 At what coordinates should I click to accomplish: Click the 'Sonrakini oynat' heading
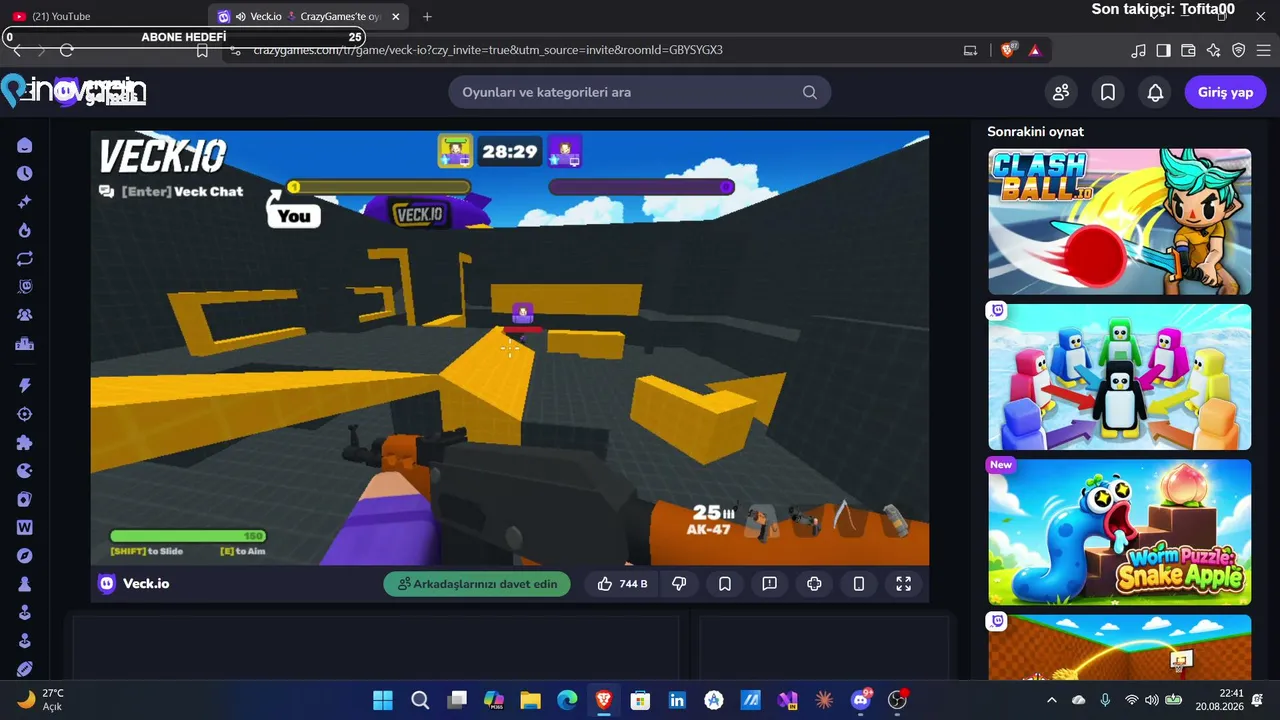click(1035, 131)
